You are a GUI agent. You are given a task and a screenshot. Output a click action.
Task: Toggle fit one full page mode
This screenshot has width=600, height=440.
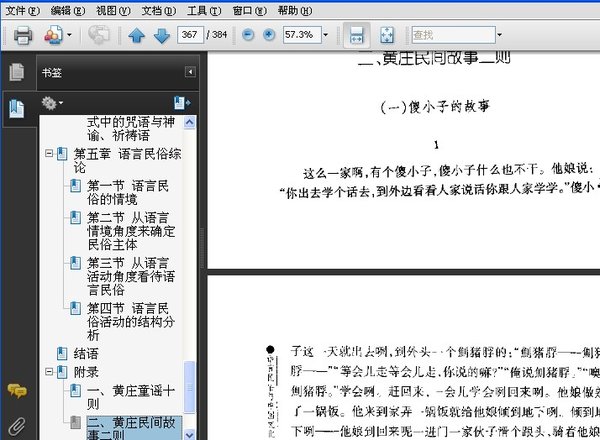click(387, 35)
